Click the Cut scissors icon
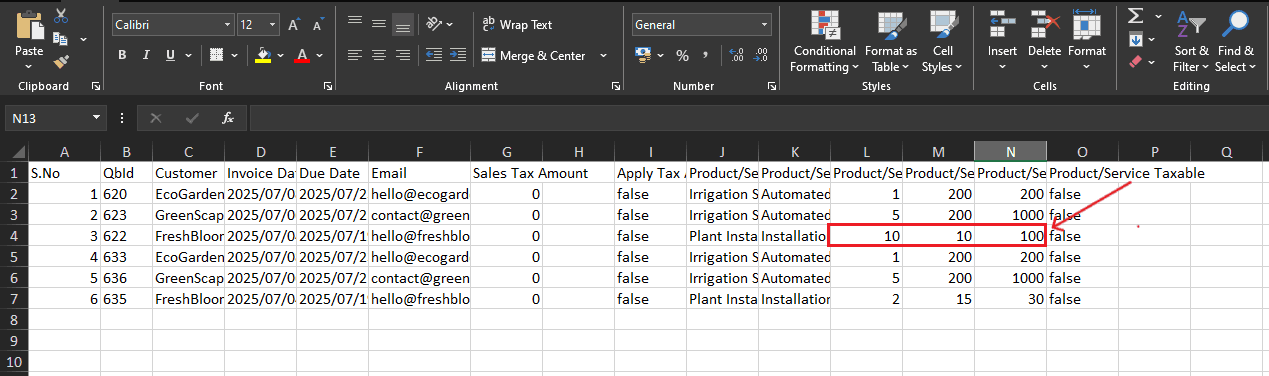Screen dimensions: 1269x376 [x=61, y=16]
